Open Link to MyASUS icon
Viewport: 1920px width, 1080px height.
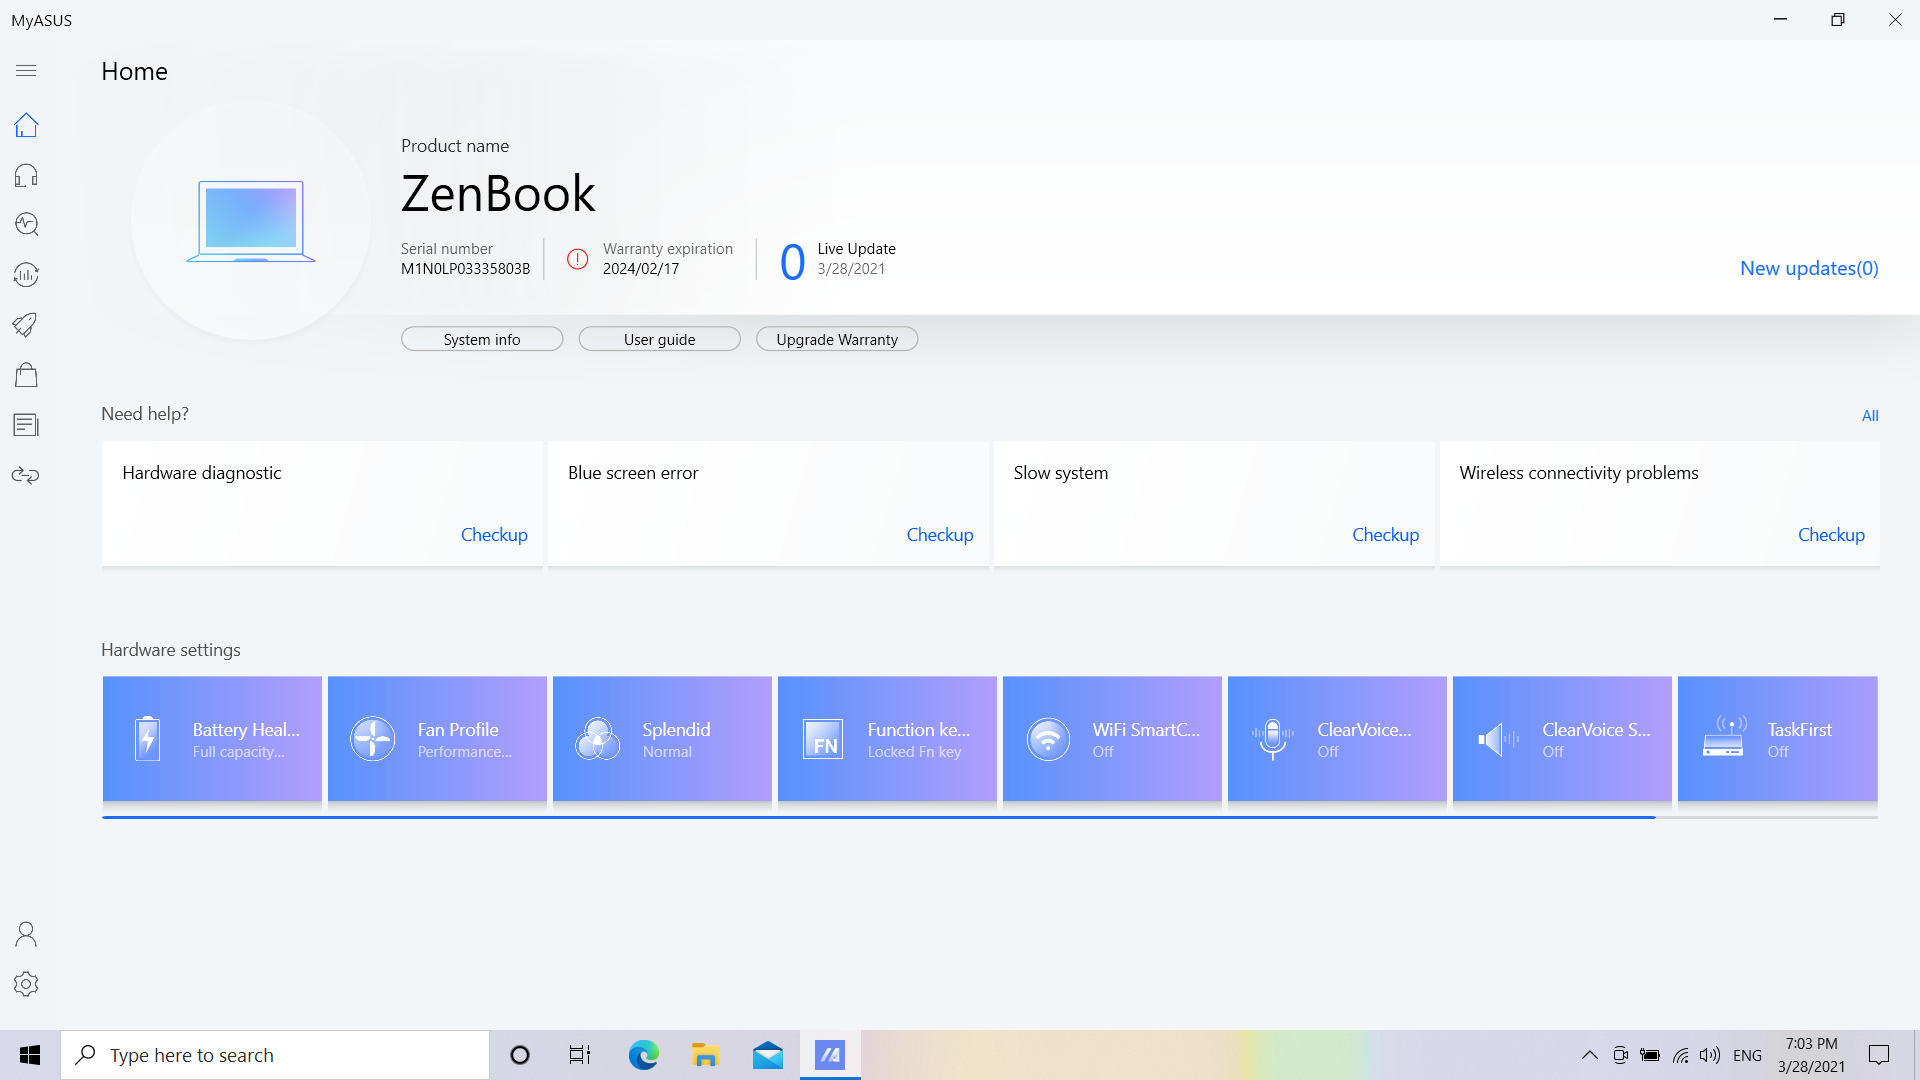click(x=26, y=475)
